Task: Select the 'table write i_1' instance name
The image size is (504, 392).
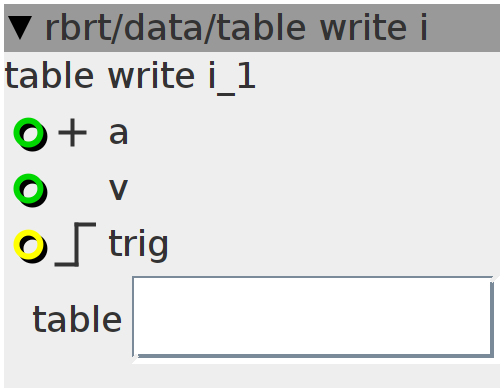Action: coord(130,76)
